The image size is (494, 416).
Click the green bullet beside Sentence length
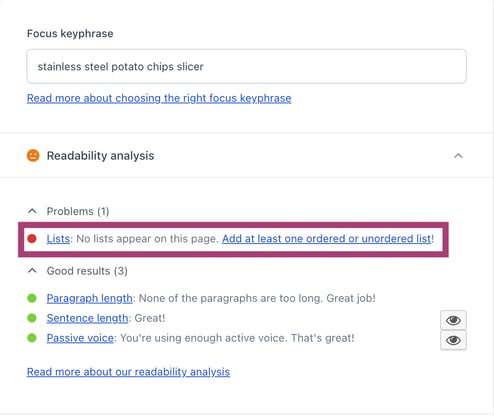32,318
